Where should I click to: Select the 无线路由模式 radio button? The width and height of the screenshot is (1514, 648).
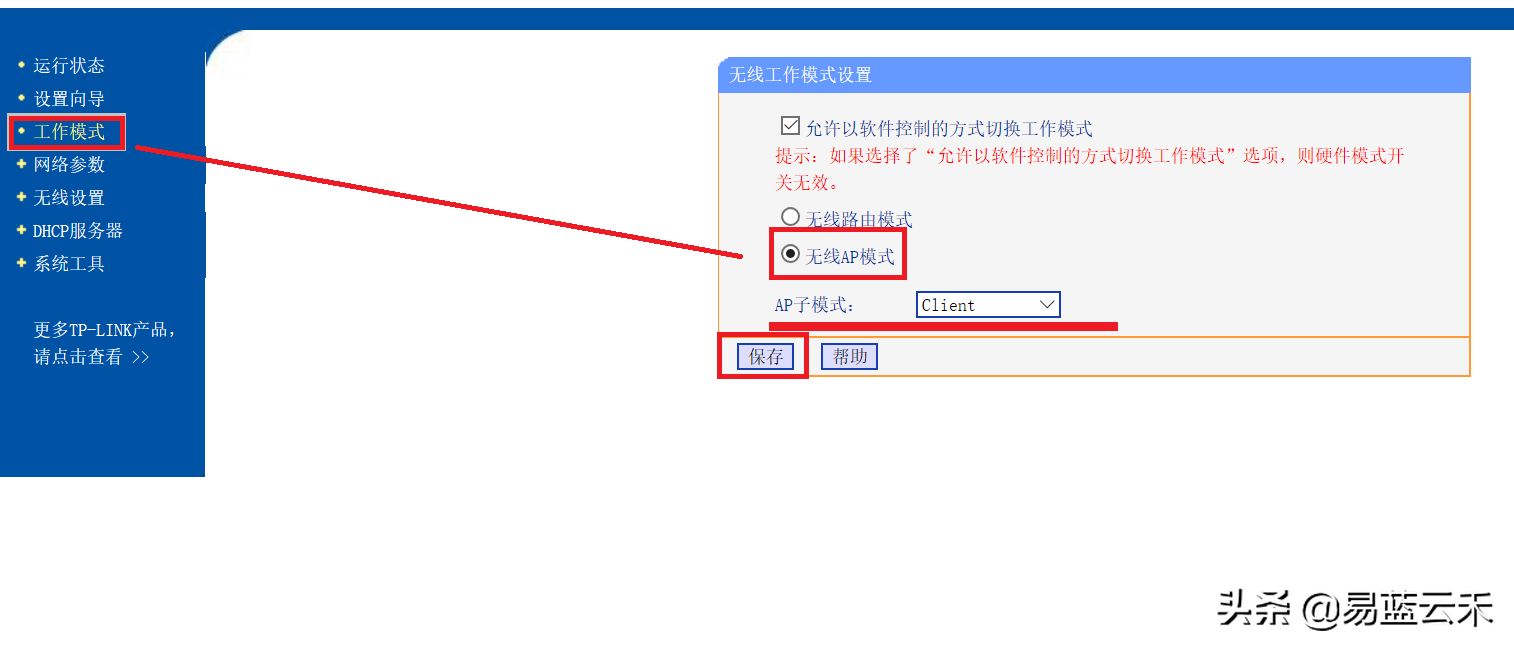point(790,216)
